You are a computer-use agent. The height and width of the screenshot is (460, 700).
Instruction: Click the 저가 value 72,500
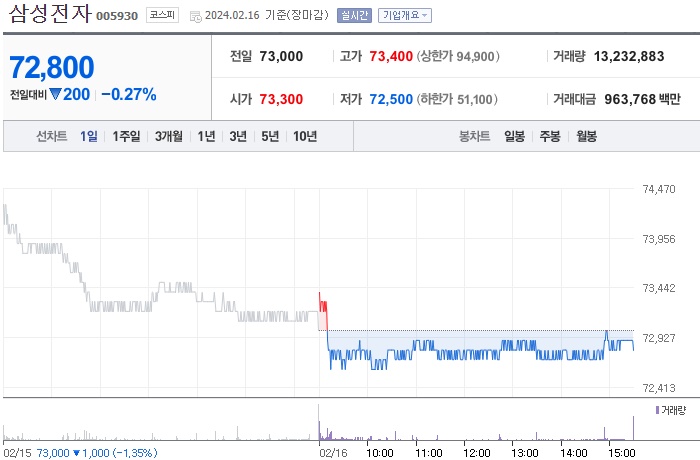coord(391,99)
